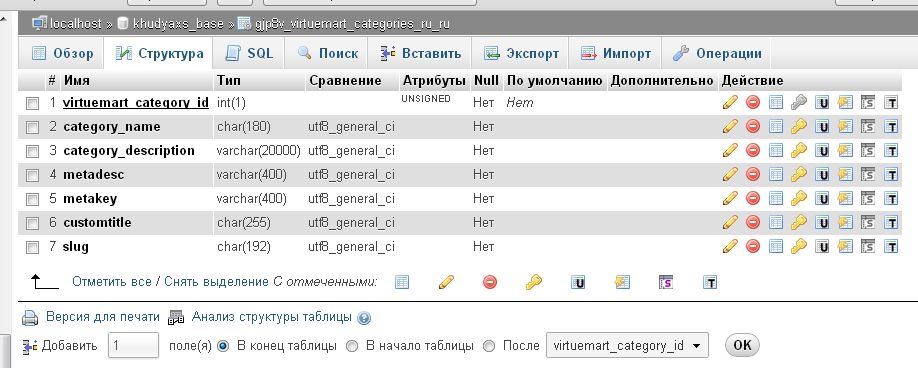
Task: Check the virtuemart_category_id row checkbox
Action: (32, 104)
